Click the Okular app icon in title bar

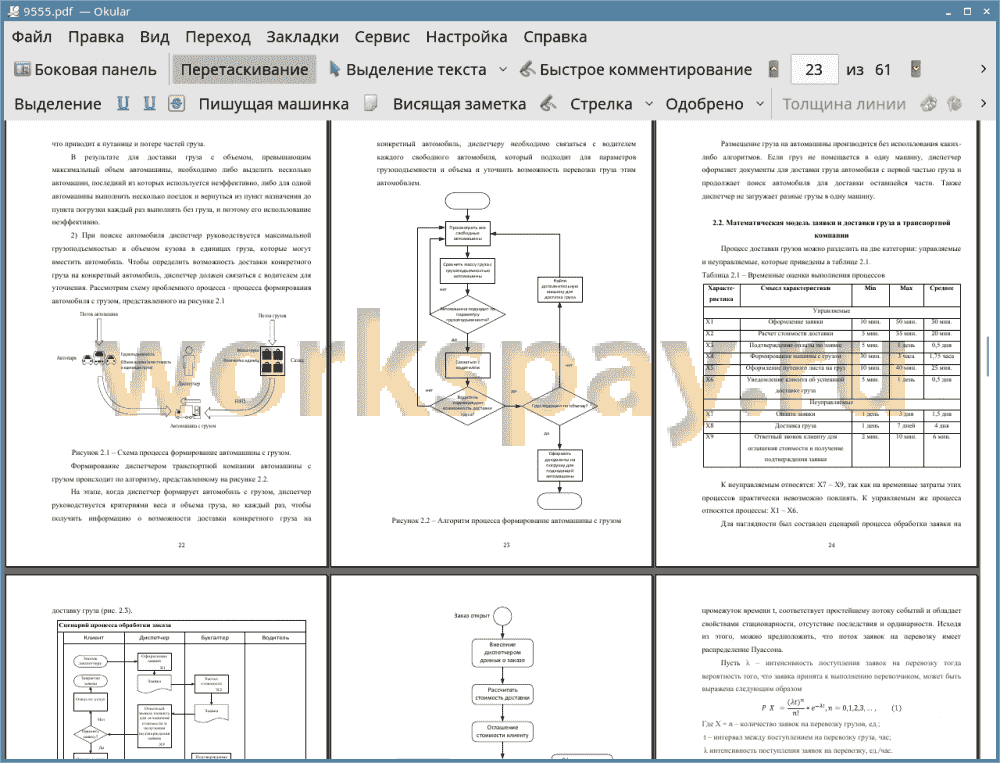click(13, 11)
